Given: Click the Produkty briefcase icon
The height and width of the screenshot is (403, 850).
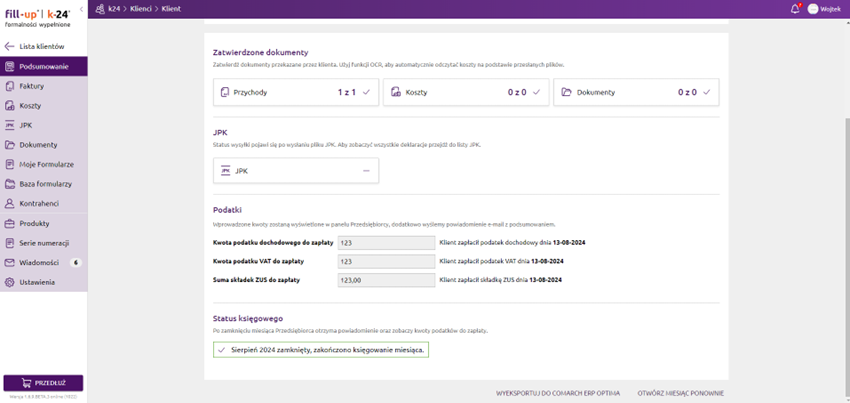Looking at the screenshot, I should 9,223.
